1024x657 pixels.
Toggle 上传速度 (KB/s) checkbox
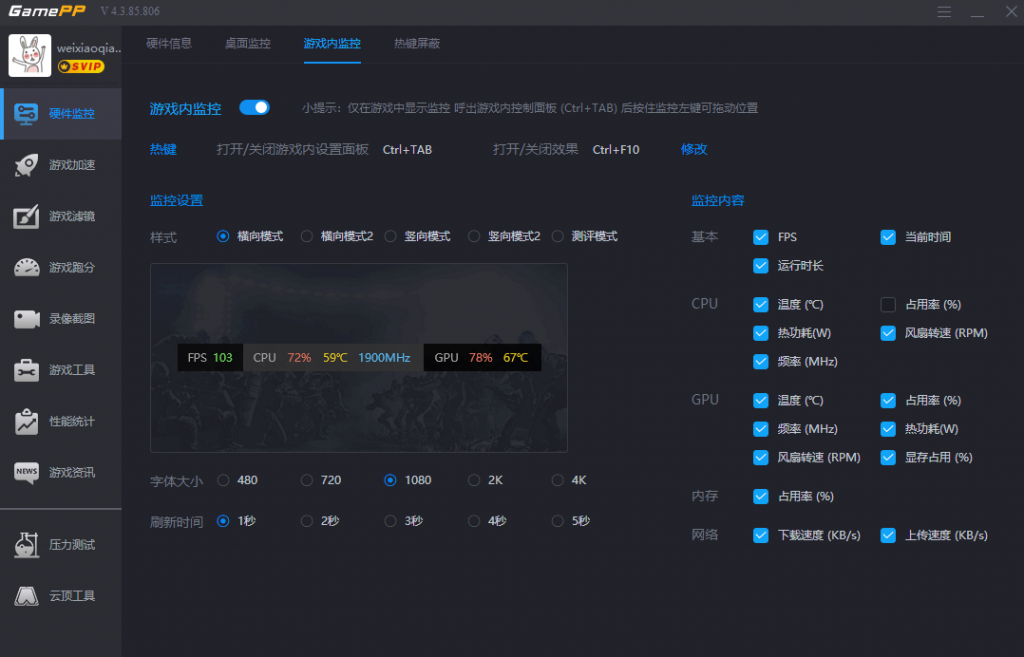click(x=888, y=536)
